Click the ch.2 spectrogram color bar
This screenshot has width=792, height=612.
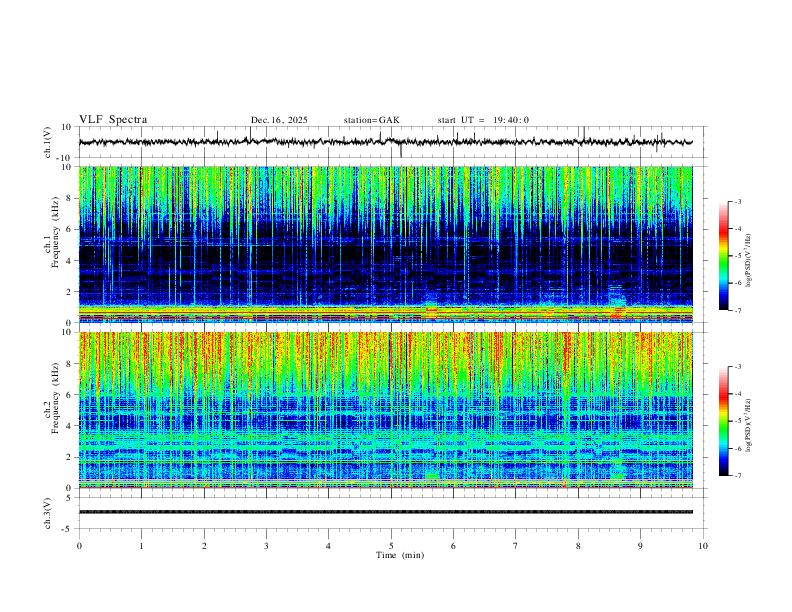click(x=723, y=421)
